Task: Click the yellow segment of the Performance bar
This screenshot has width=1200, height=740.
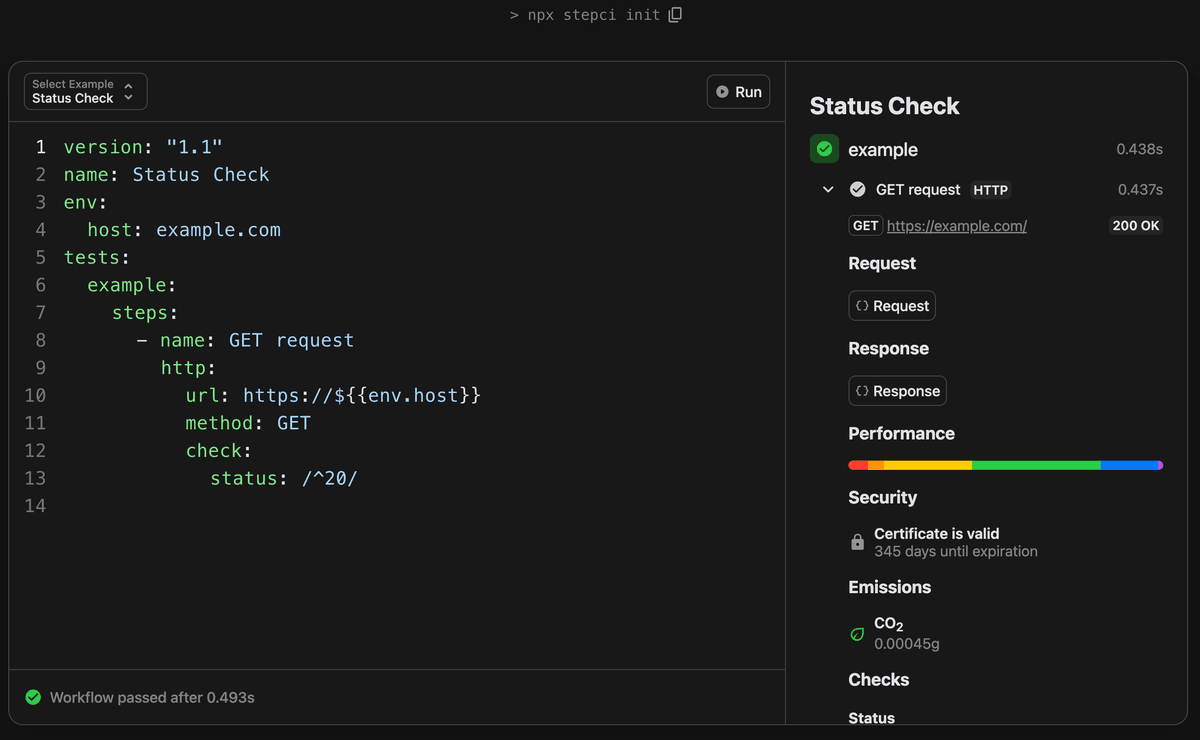Action: 927,465
